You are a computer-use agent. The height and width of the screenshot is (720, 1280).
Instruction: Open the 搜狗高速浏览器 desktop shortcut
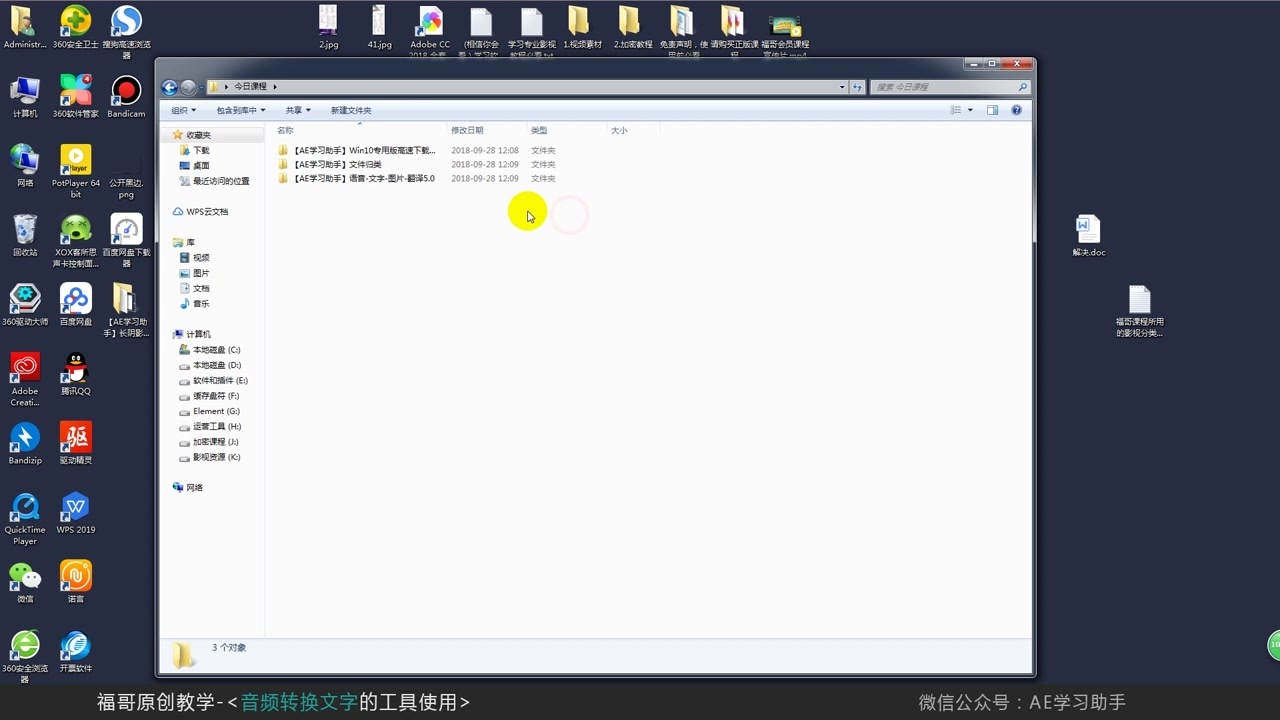coord(126,33)
